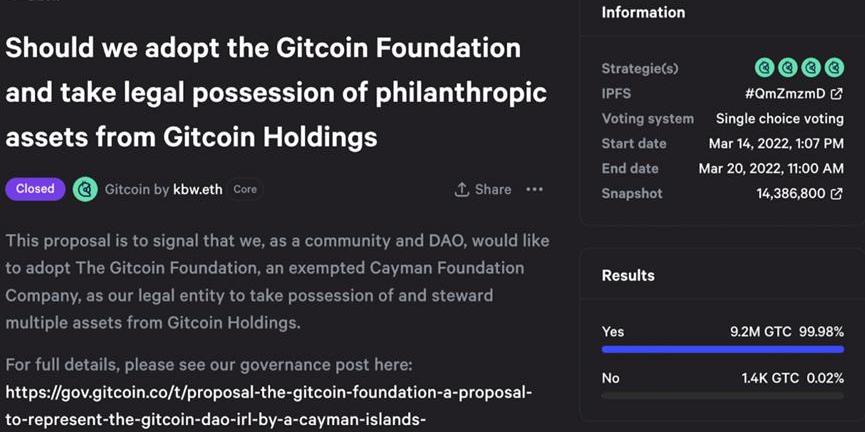Screen dimensions: 865x432
Task: Click the blue Yes result progress bar
Action: (722, 349)
